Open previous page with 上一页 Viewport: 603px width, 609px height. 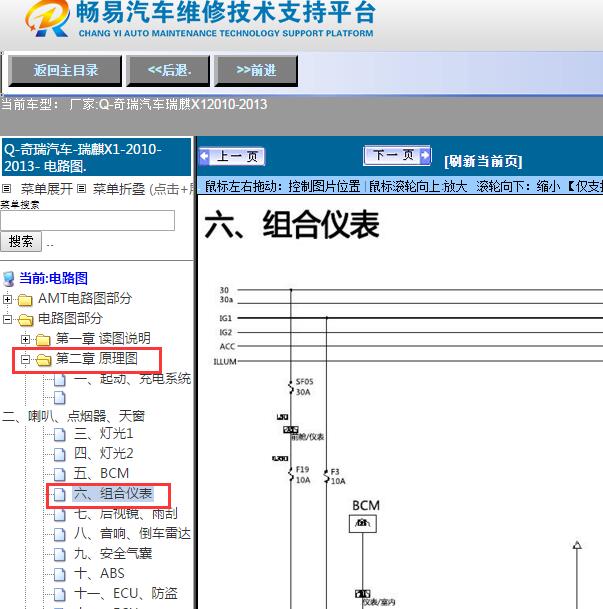pos(232,157)
